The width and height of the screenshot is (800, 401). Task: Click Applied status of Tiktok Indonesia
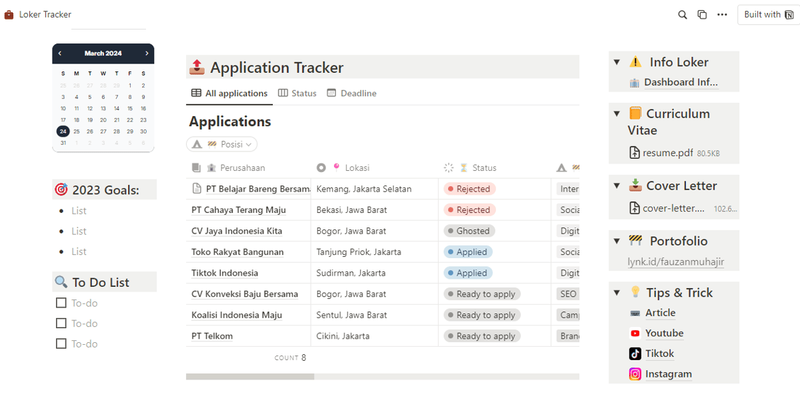tap(468, 273)
